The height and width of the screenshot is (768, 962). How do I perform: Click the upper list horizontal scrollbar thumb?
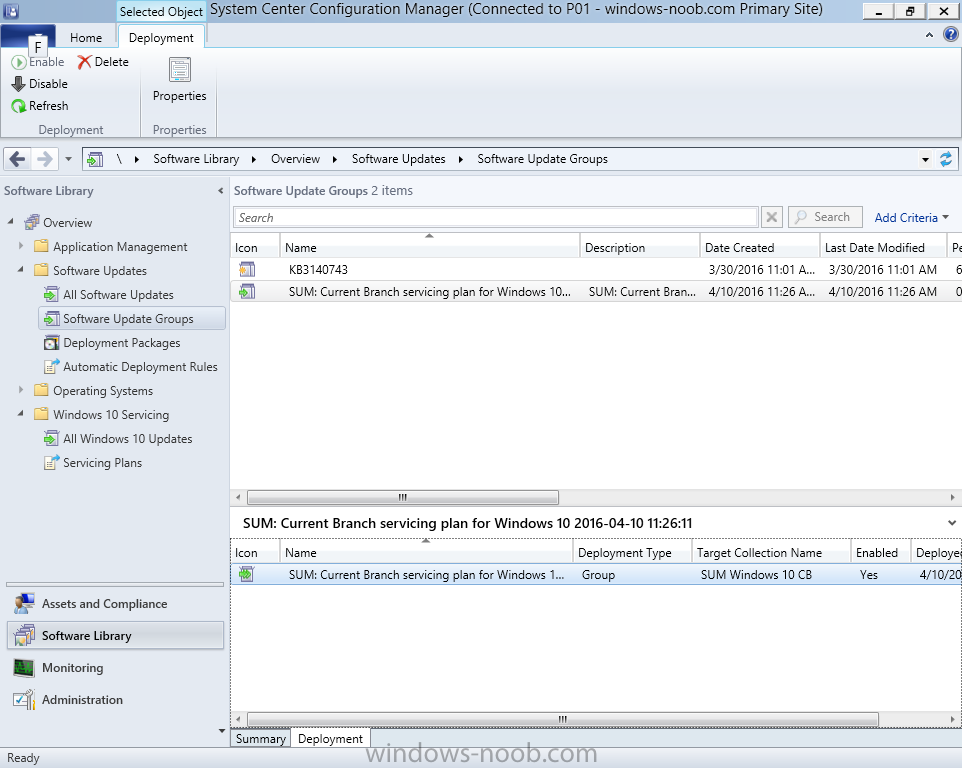[x=402, y=497]
